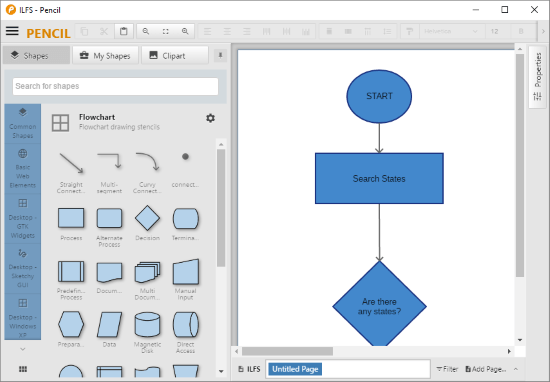Click the Search for shapes field
The width and height of the screenshot is (550, 382).
coord(115,86)
